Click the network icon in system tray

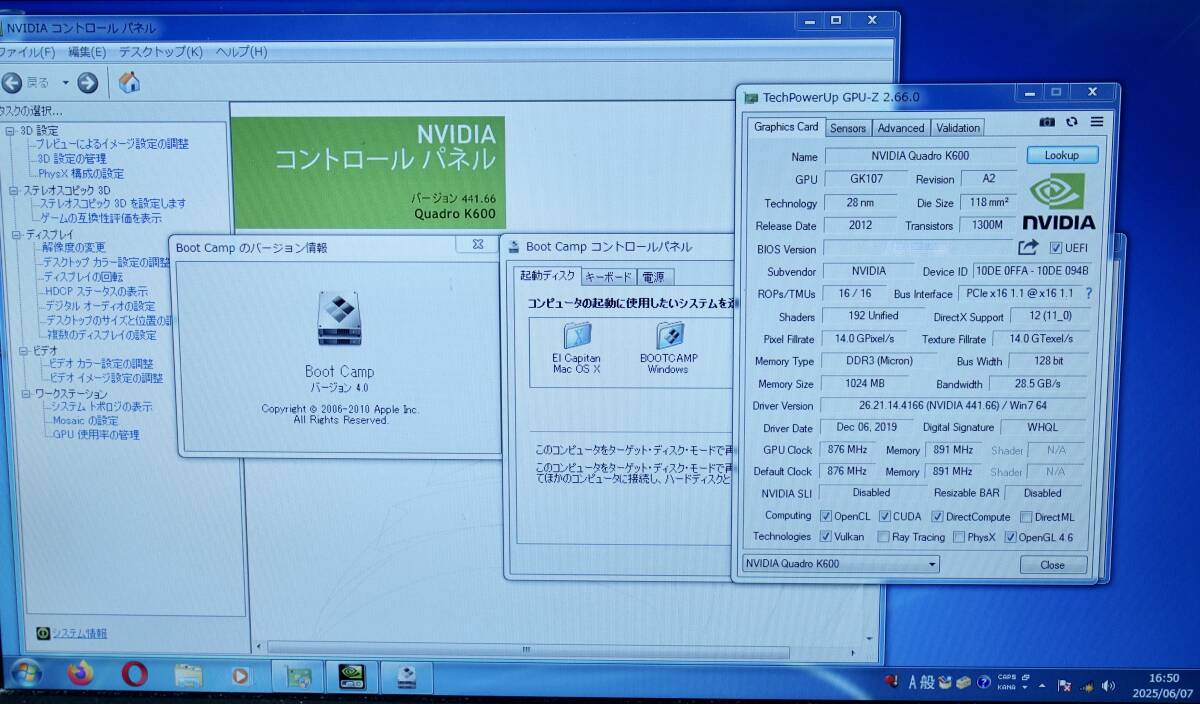pos(1086,686)
